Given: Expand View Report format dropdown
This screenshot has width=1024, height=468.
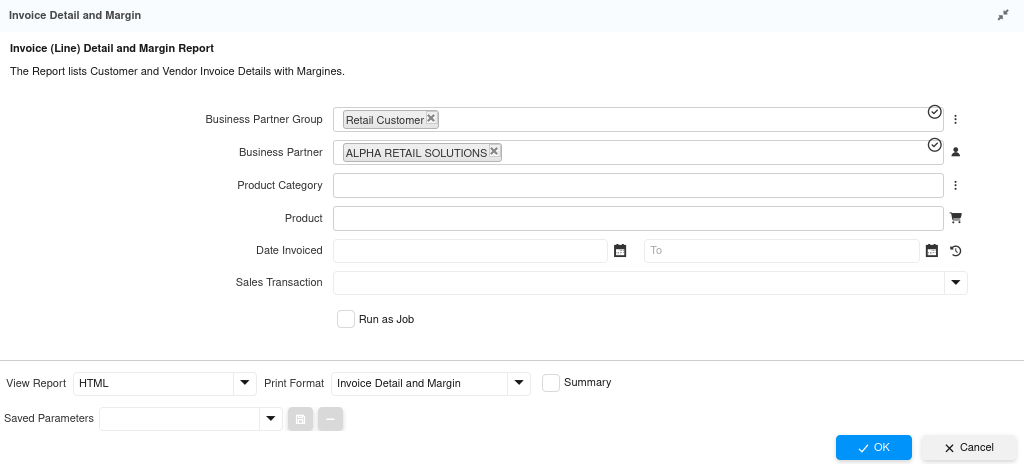Looking at the screenshot, I should tap(245, 383).
